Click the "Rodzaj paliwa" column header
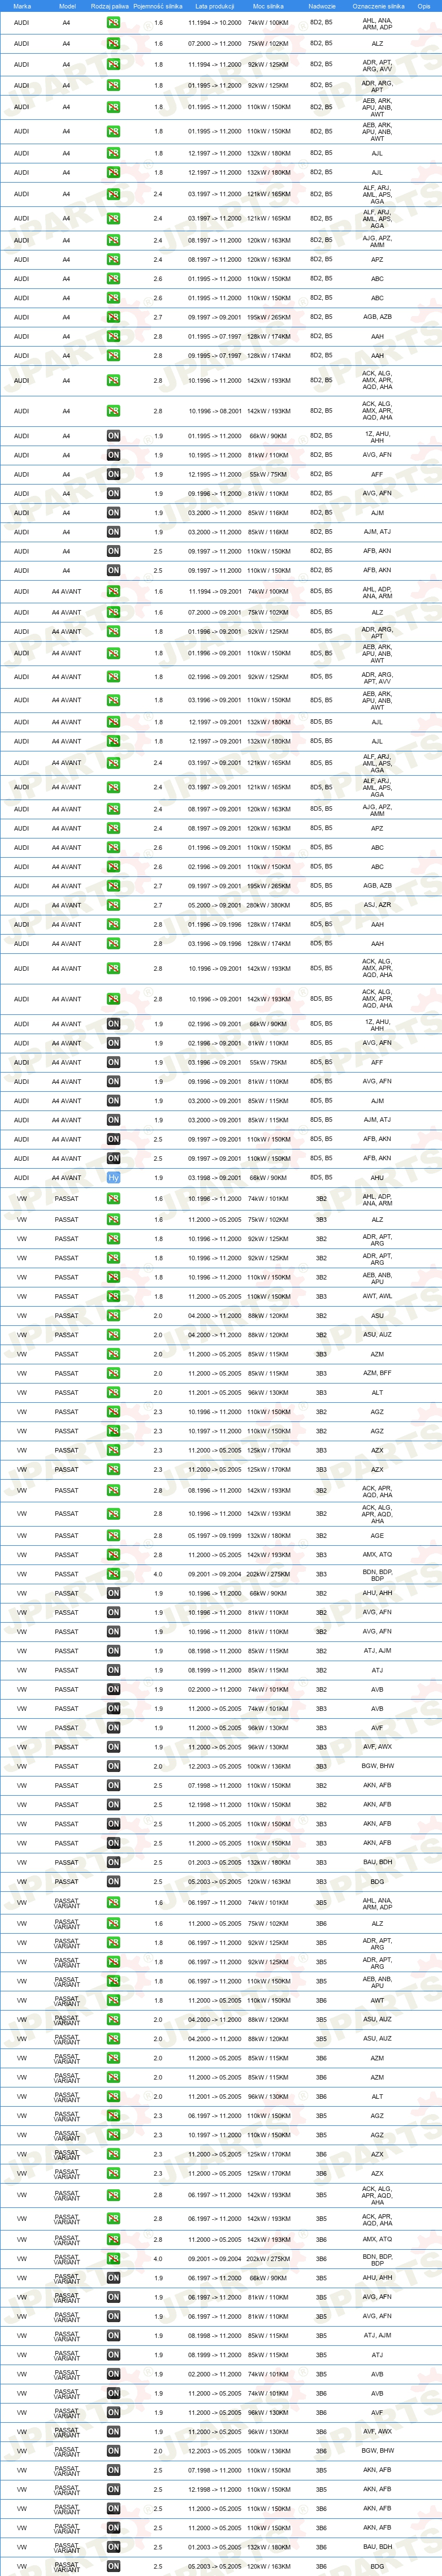The image size is (442, 2576). click(110, 6)
